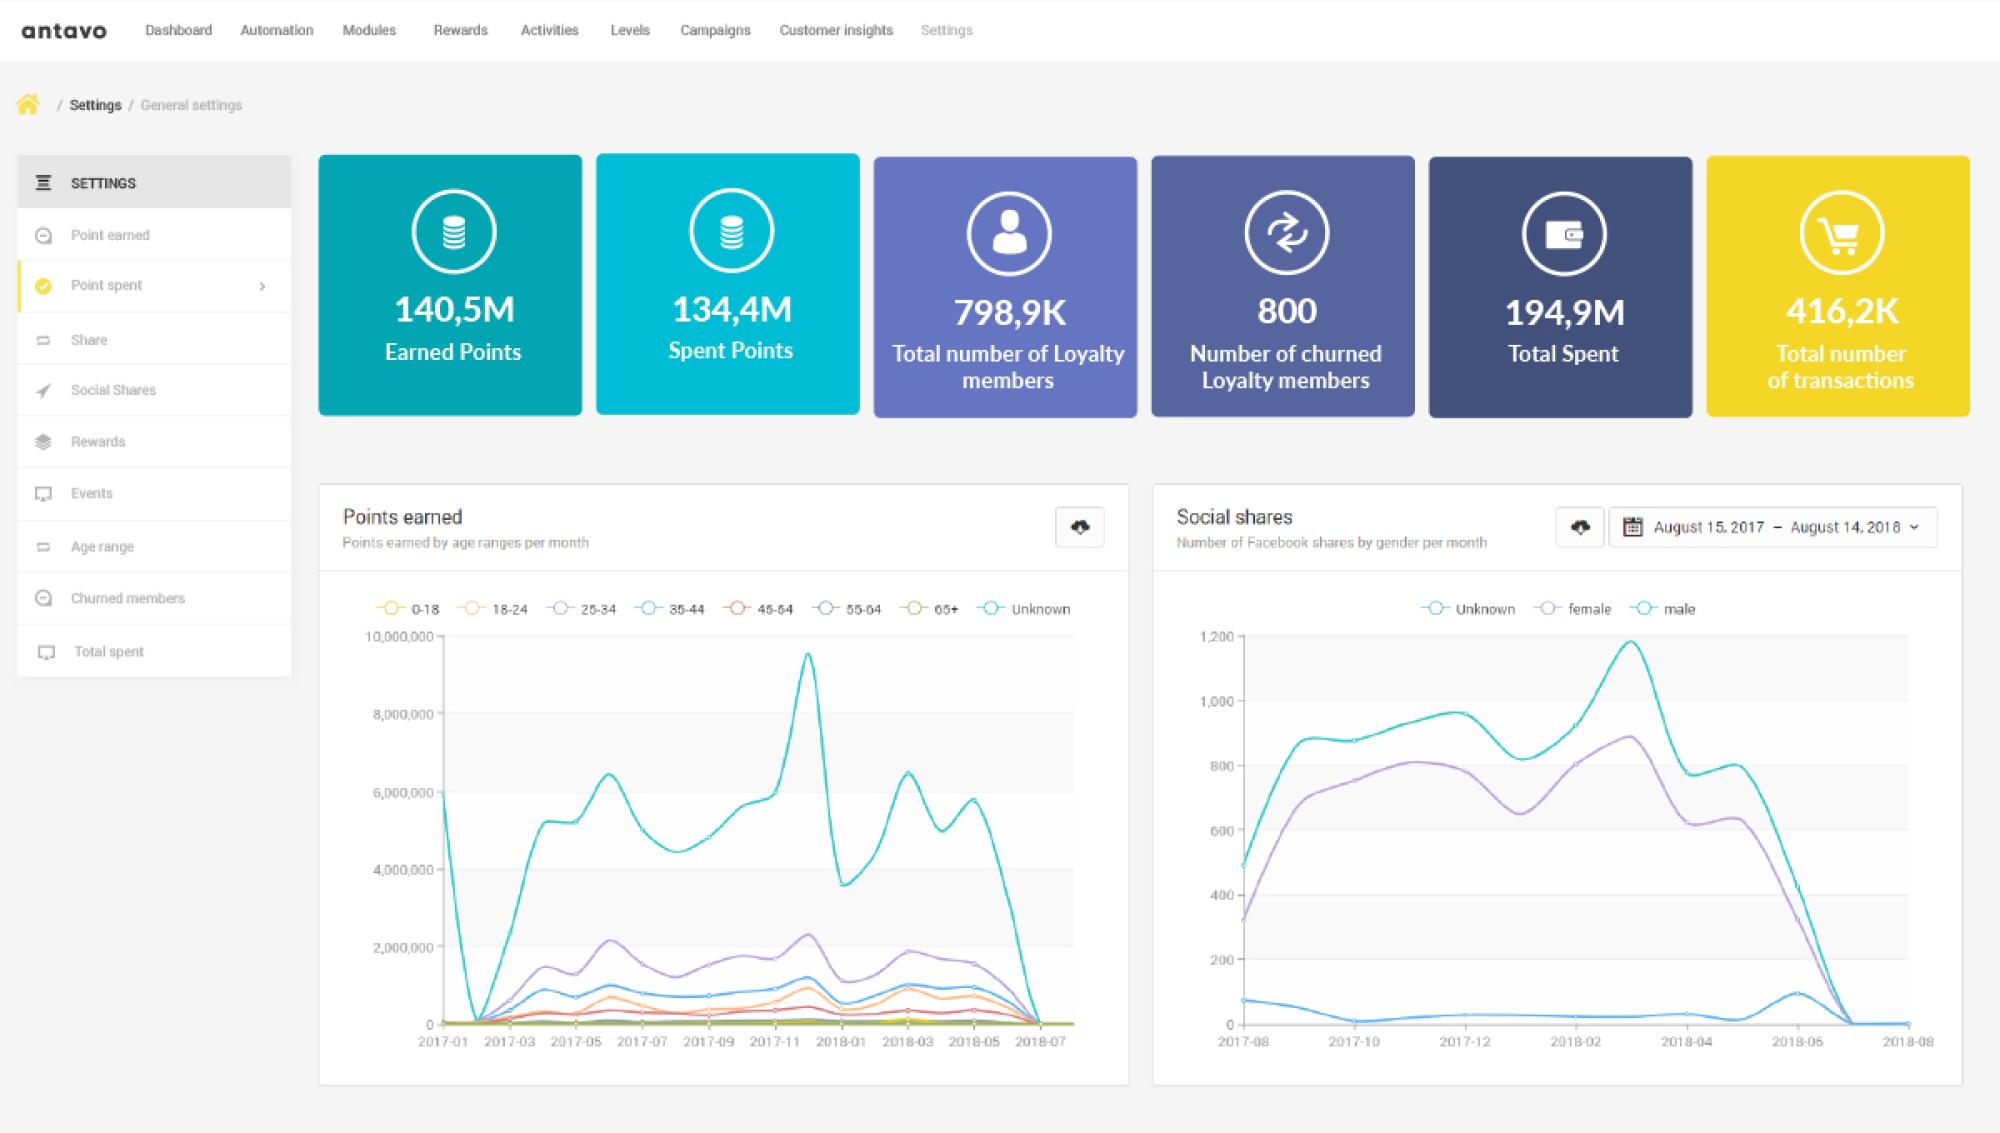Select Churned members in sidebar
Screen dimensions: 2000x1133
127,598
